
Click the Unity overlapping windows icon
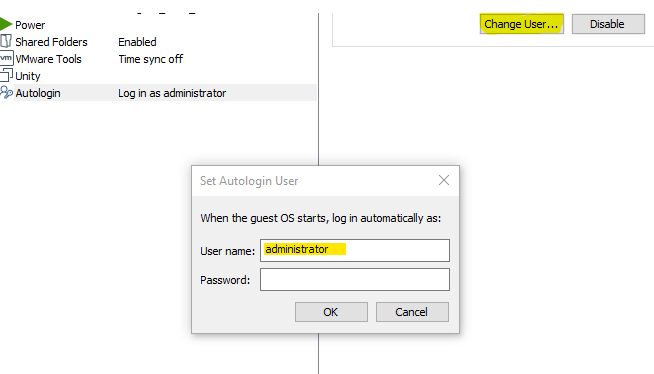tap(6, 75)
